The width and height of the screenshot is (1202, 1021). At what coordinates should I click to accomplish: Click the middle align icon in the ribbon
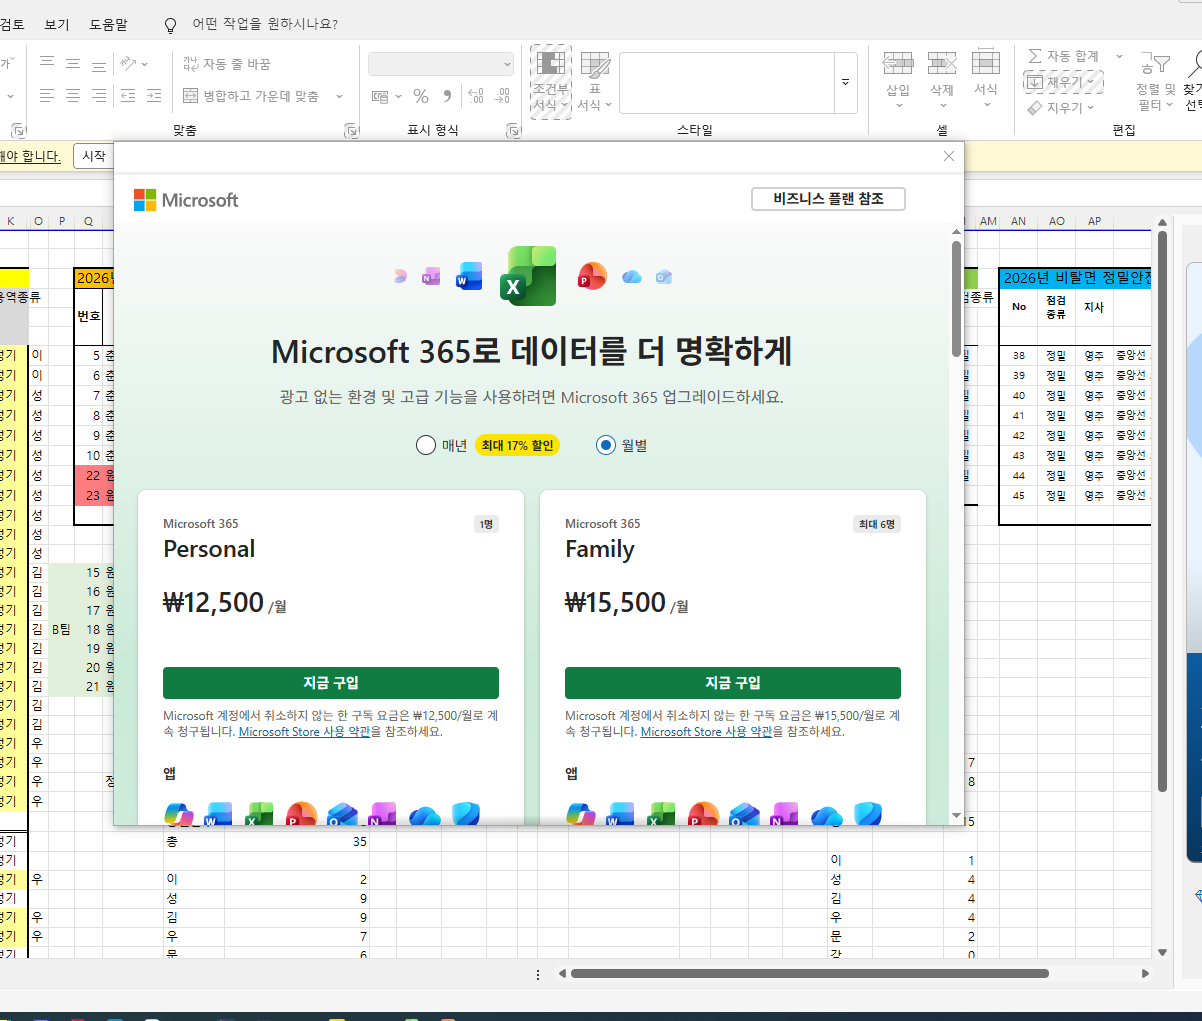pos(73,63)
